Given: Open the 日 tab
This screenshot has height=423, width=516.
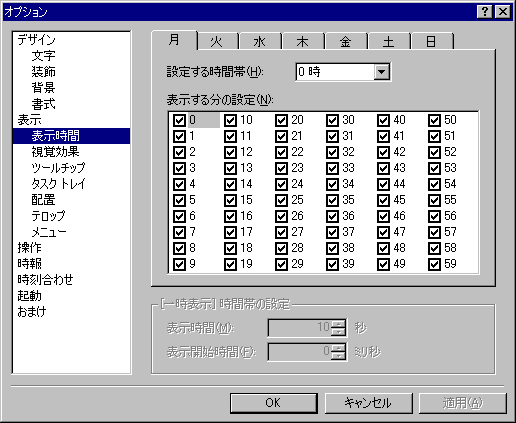Looking at the screenshot, I should [x=432, y=41].
